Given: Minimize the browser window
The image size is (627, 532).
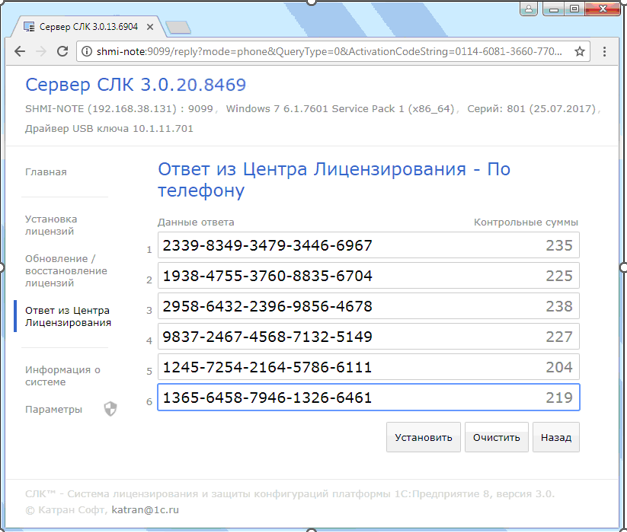Looking at the screenshot, I should [554, 9].
